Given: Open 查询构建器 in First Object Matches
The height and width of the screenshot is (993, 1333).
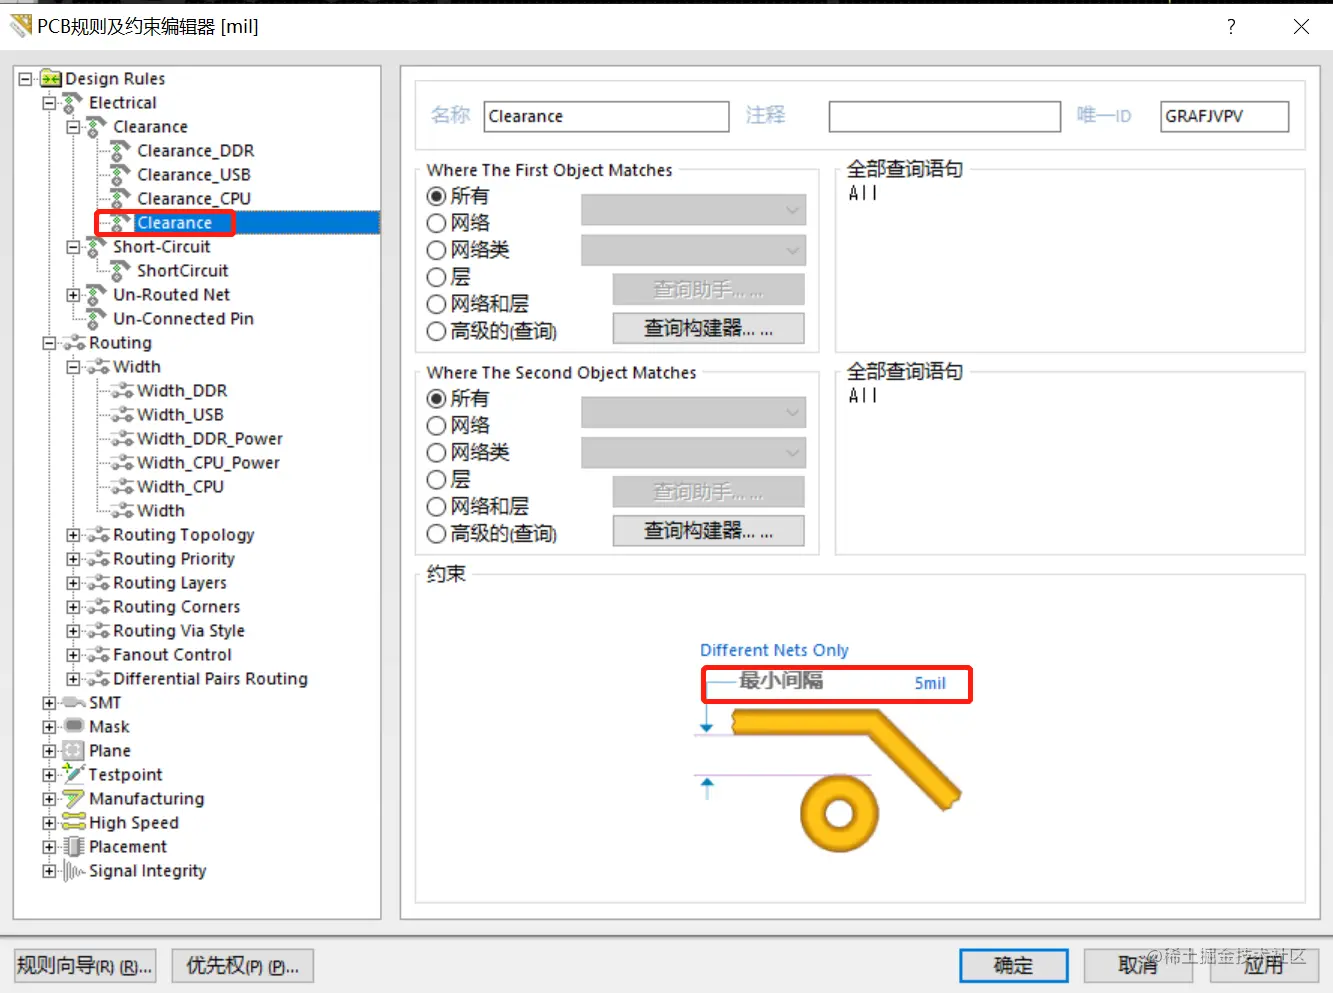Looking at the screenshot, I should (x=708, y=328).
